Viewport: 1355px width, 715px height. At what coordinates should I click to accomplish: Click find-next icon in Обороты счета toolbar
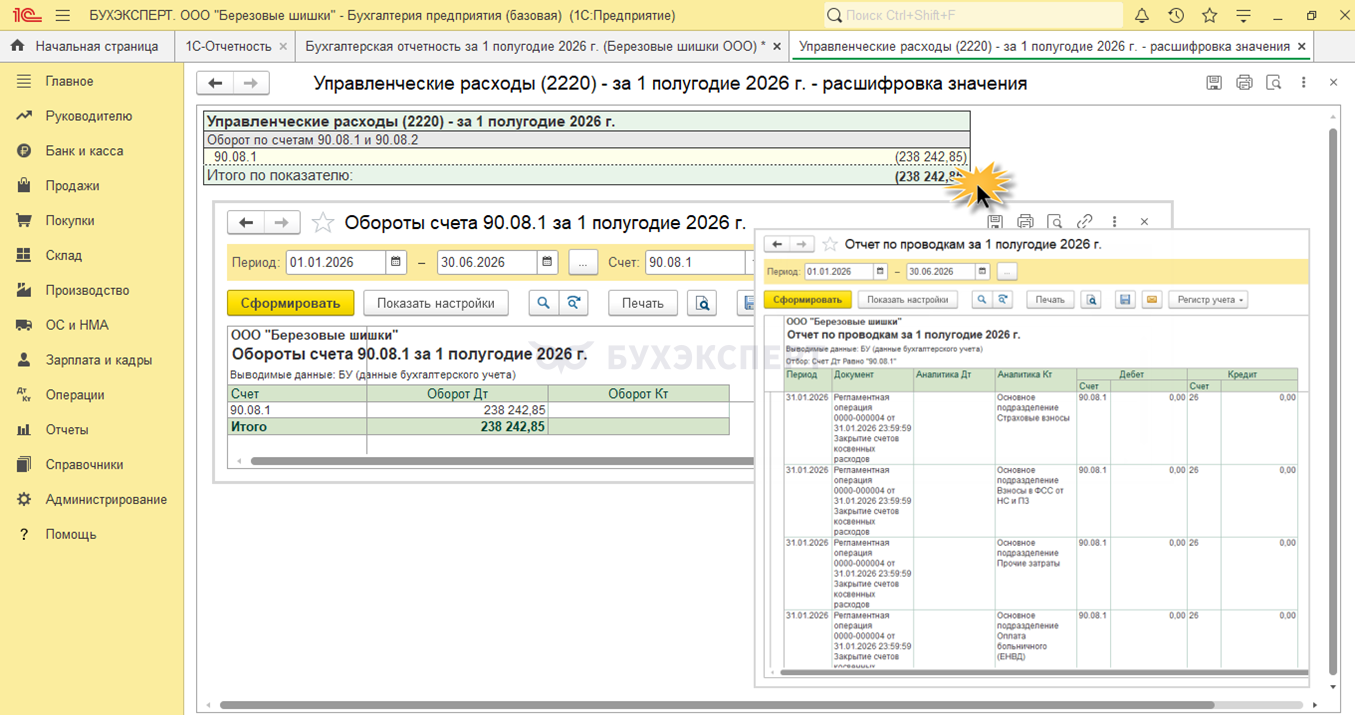tap(573, 303)
